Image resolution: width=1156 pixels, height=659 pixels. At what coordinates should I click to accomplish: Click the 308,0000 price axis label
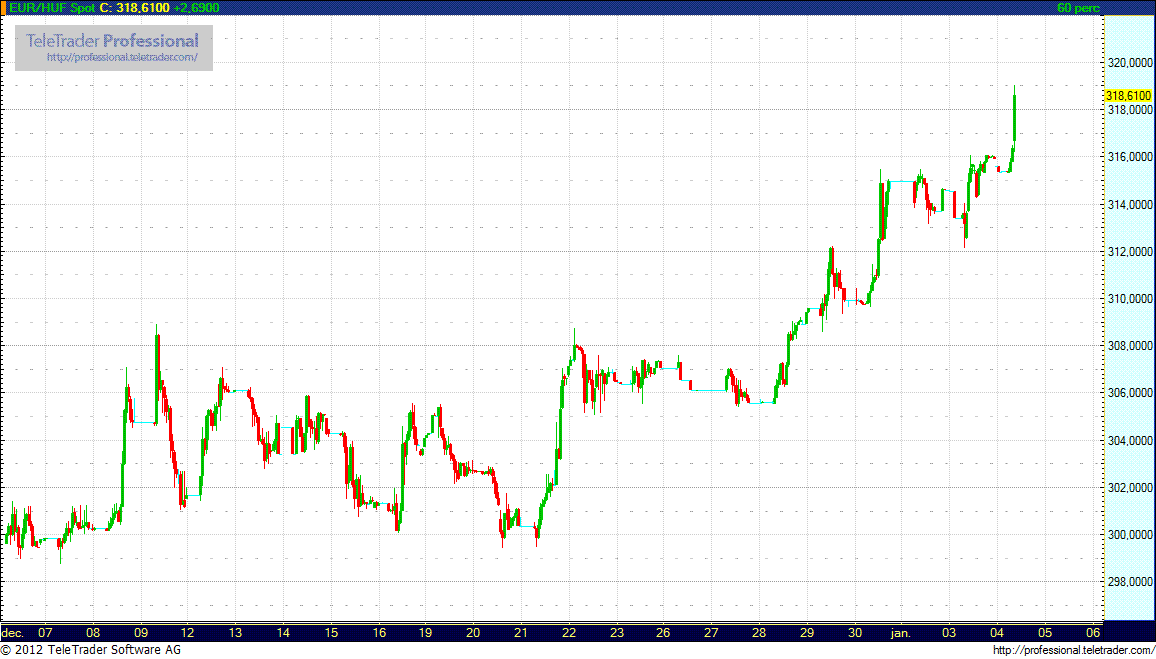click(1132, 346)
